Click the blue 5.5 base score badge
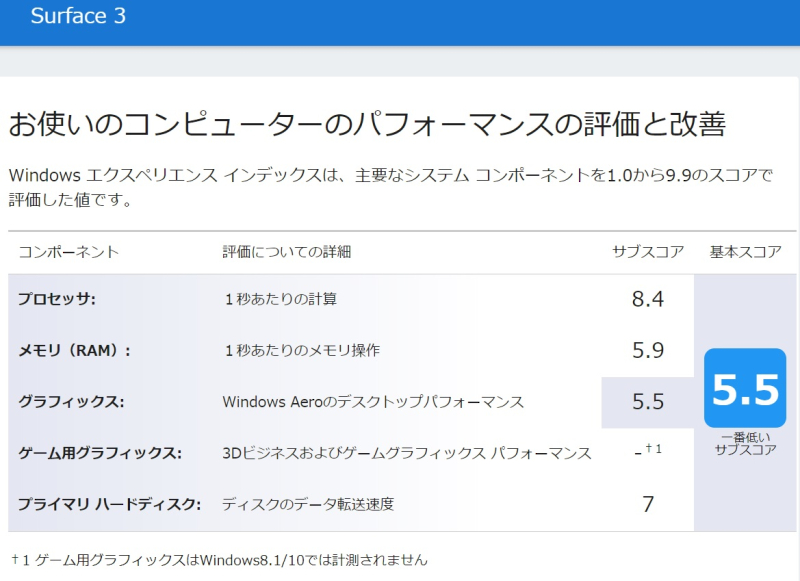Viewport: 800px width, 581px height. (x=745, y=388)
